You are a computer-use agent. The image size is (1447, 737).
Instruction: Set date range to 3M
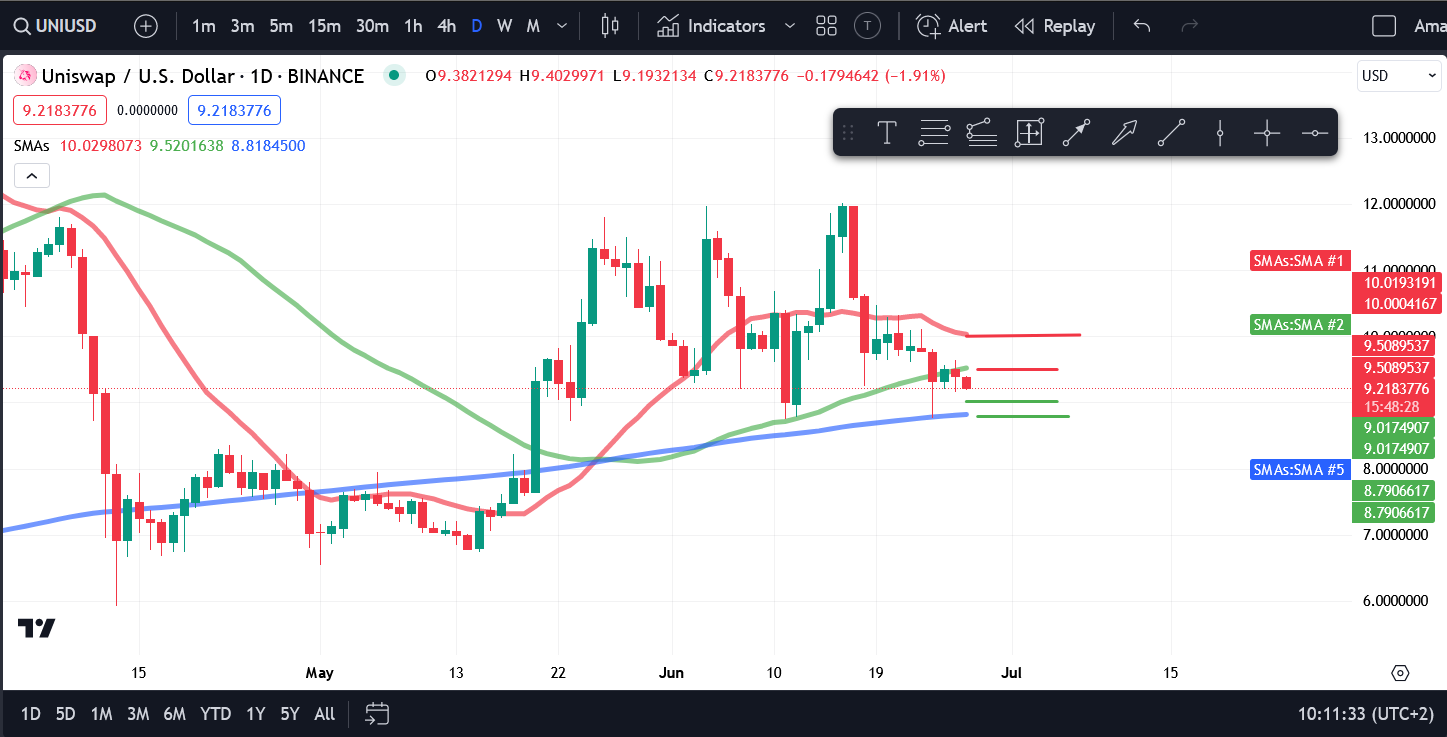[x=138, y=714]
